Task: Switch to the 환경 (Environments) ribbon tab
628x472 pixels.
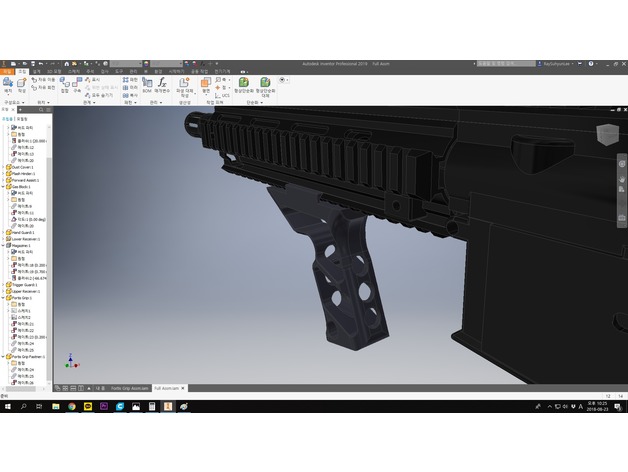Action: coord(158,71)
